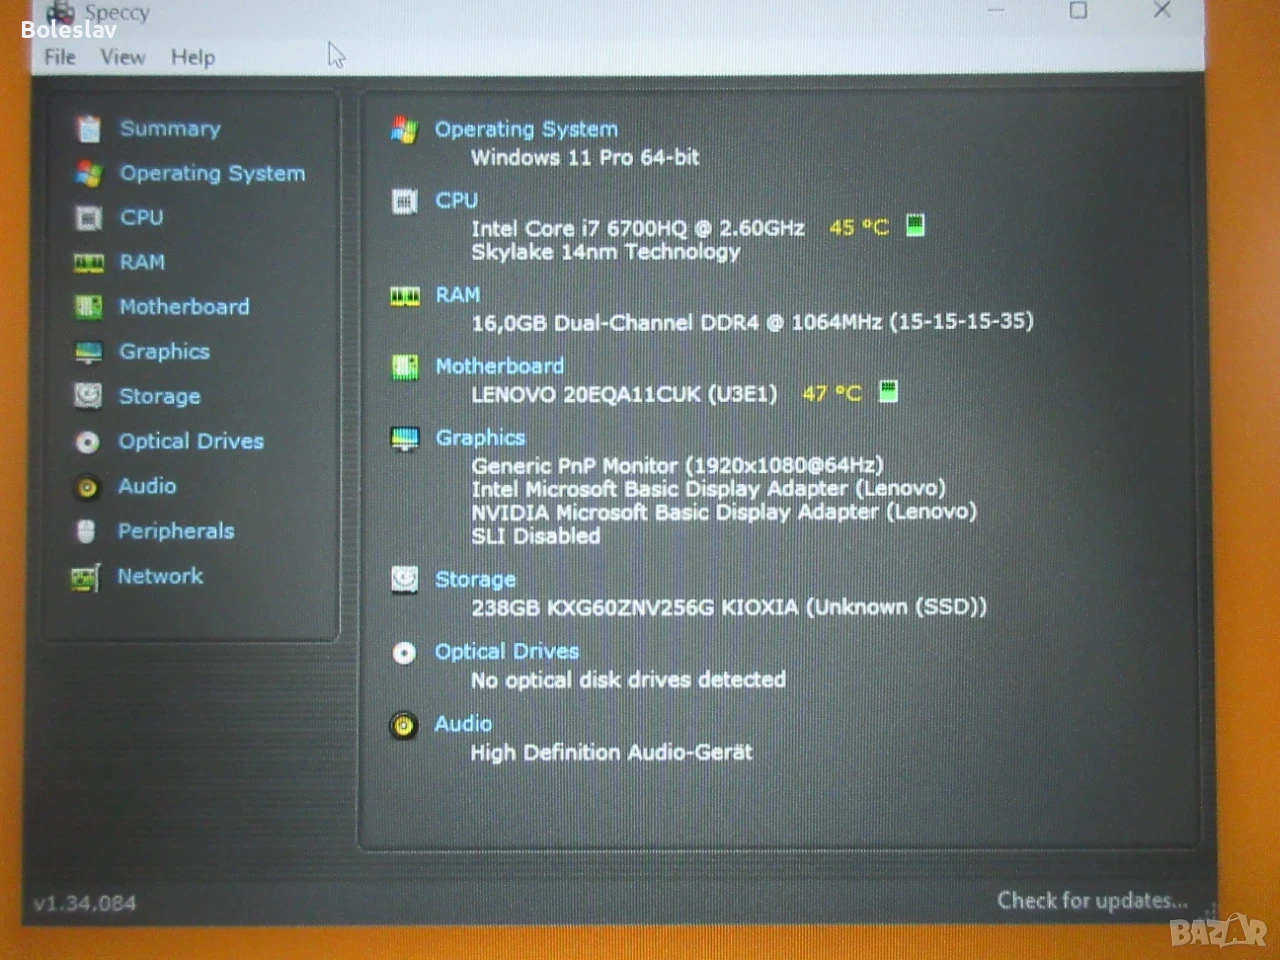Click the CPU icon in summary panel
The width and height of the screenshot is (1280, 960).
pos(405,202)
